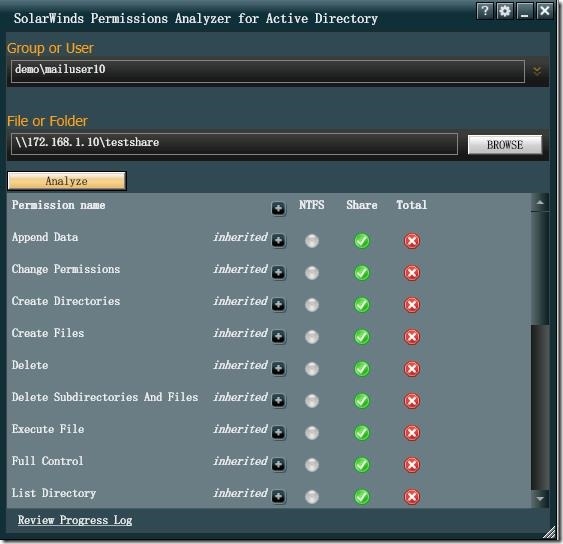563x544 pixels.
Task: Focus the File or Folder path field
Action: point(234,144)
